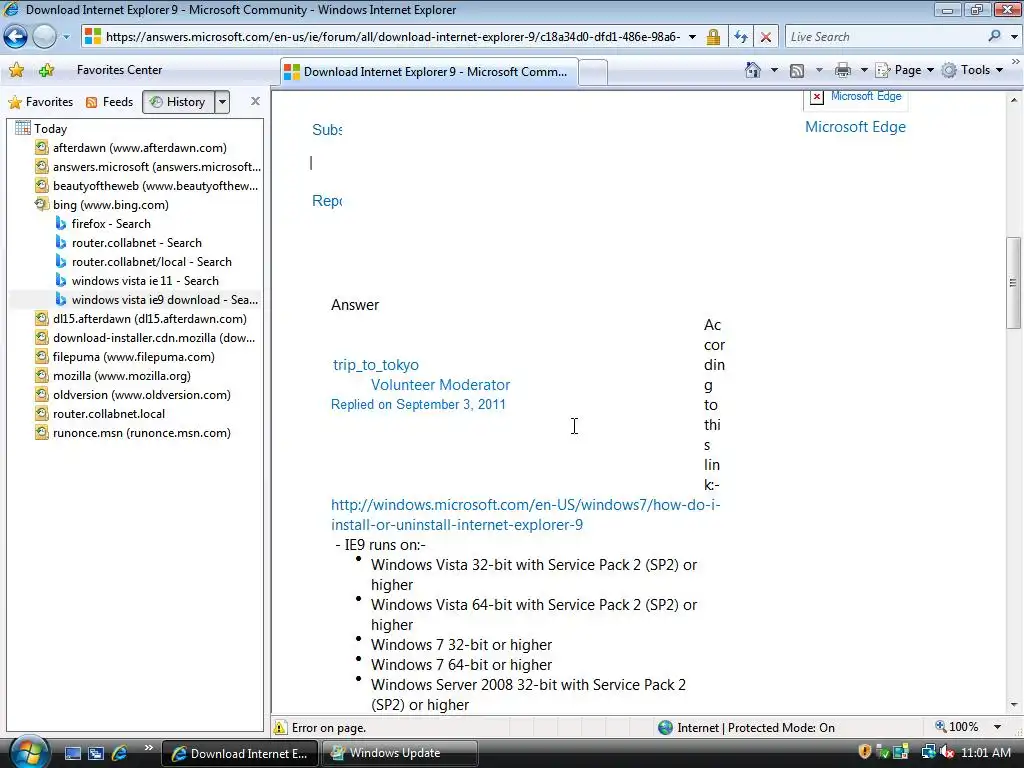Open the feeds dropdown arrow
This screenshot has width=1024, height=768.
(x=819, y=70)
